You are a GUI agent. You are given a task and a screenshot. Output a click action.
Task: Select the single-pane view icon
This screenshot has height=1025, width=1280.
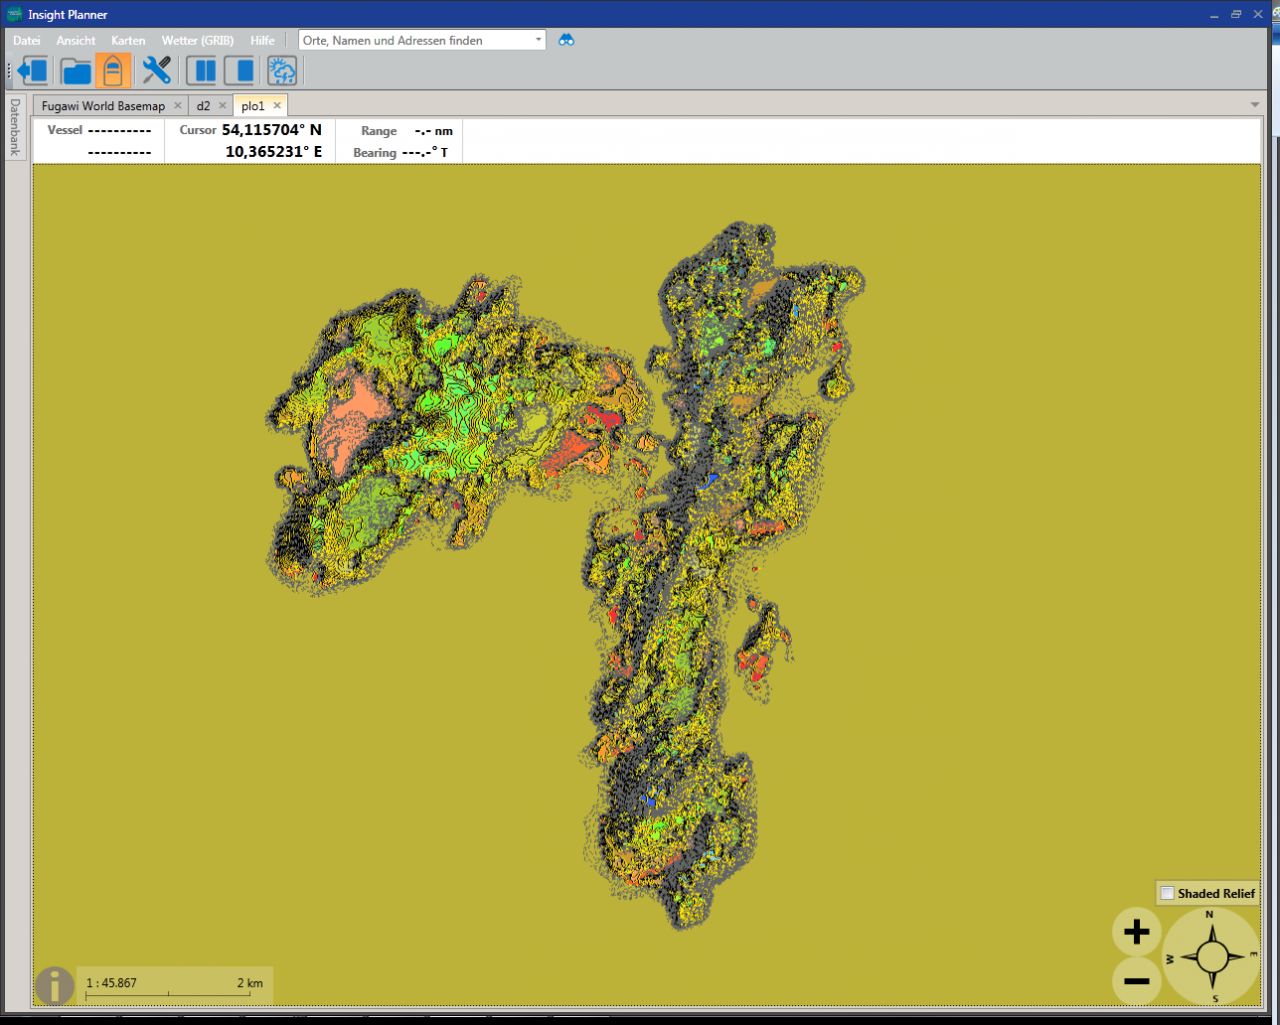coord(239,71)
